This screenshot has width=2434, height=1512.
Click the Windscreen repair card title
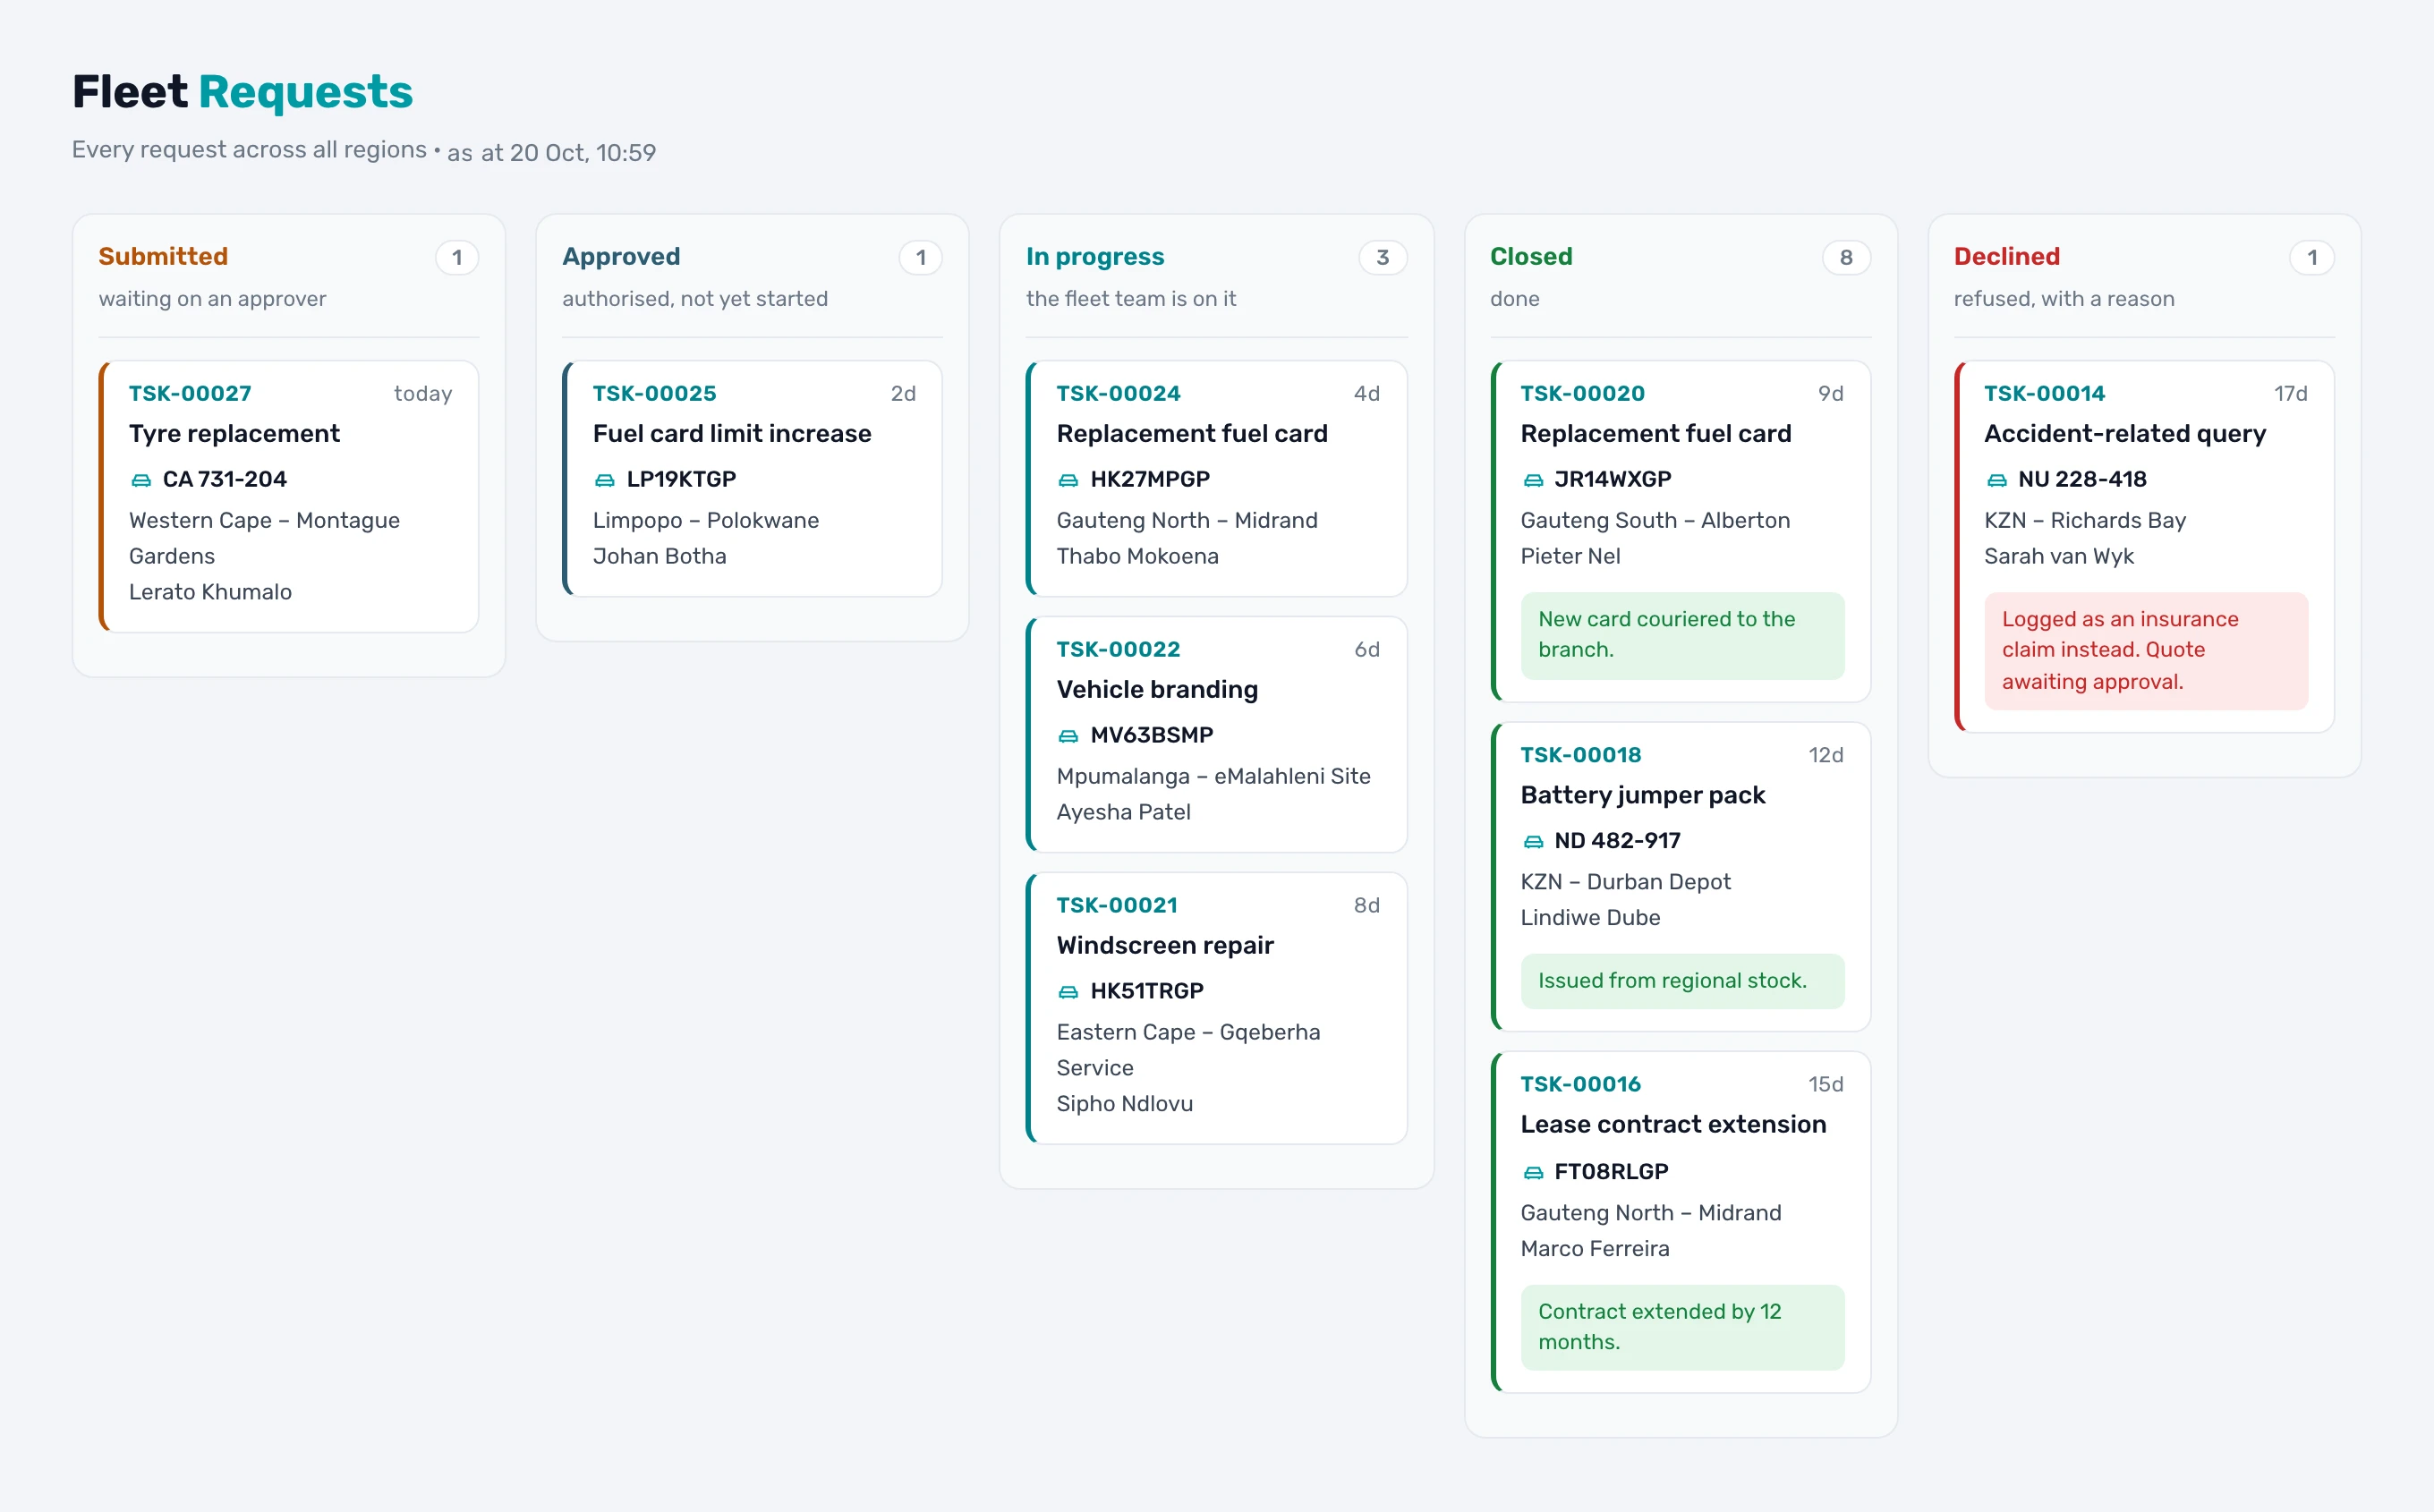pos(1165,946)
